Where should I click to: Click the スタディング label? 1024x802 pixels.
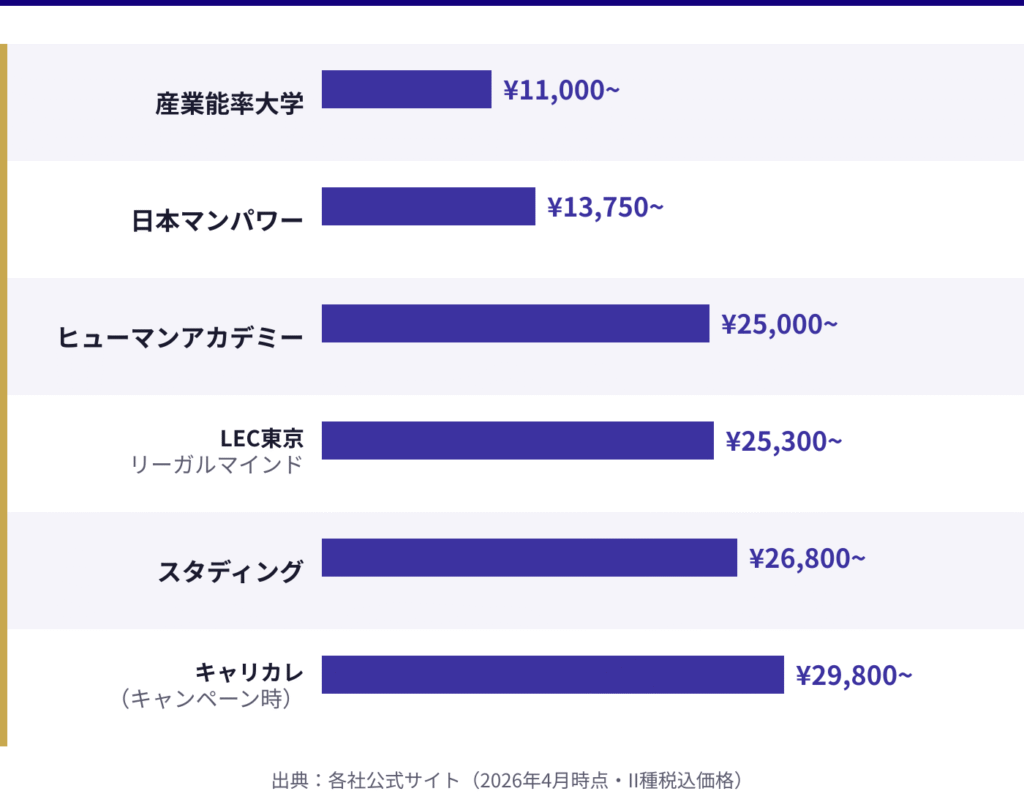[230, 571]
